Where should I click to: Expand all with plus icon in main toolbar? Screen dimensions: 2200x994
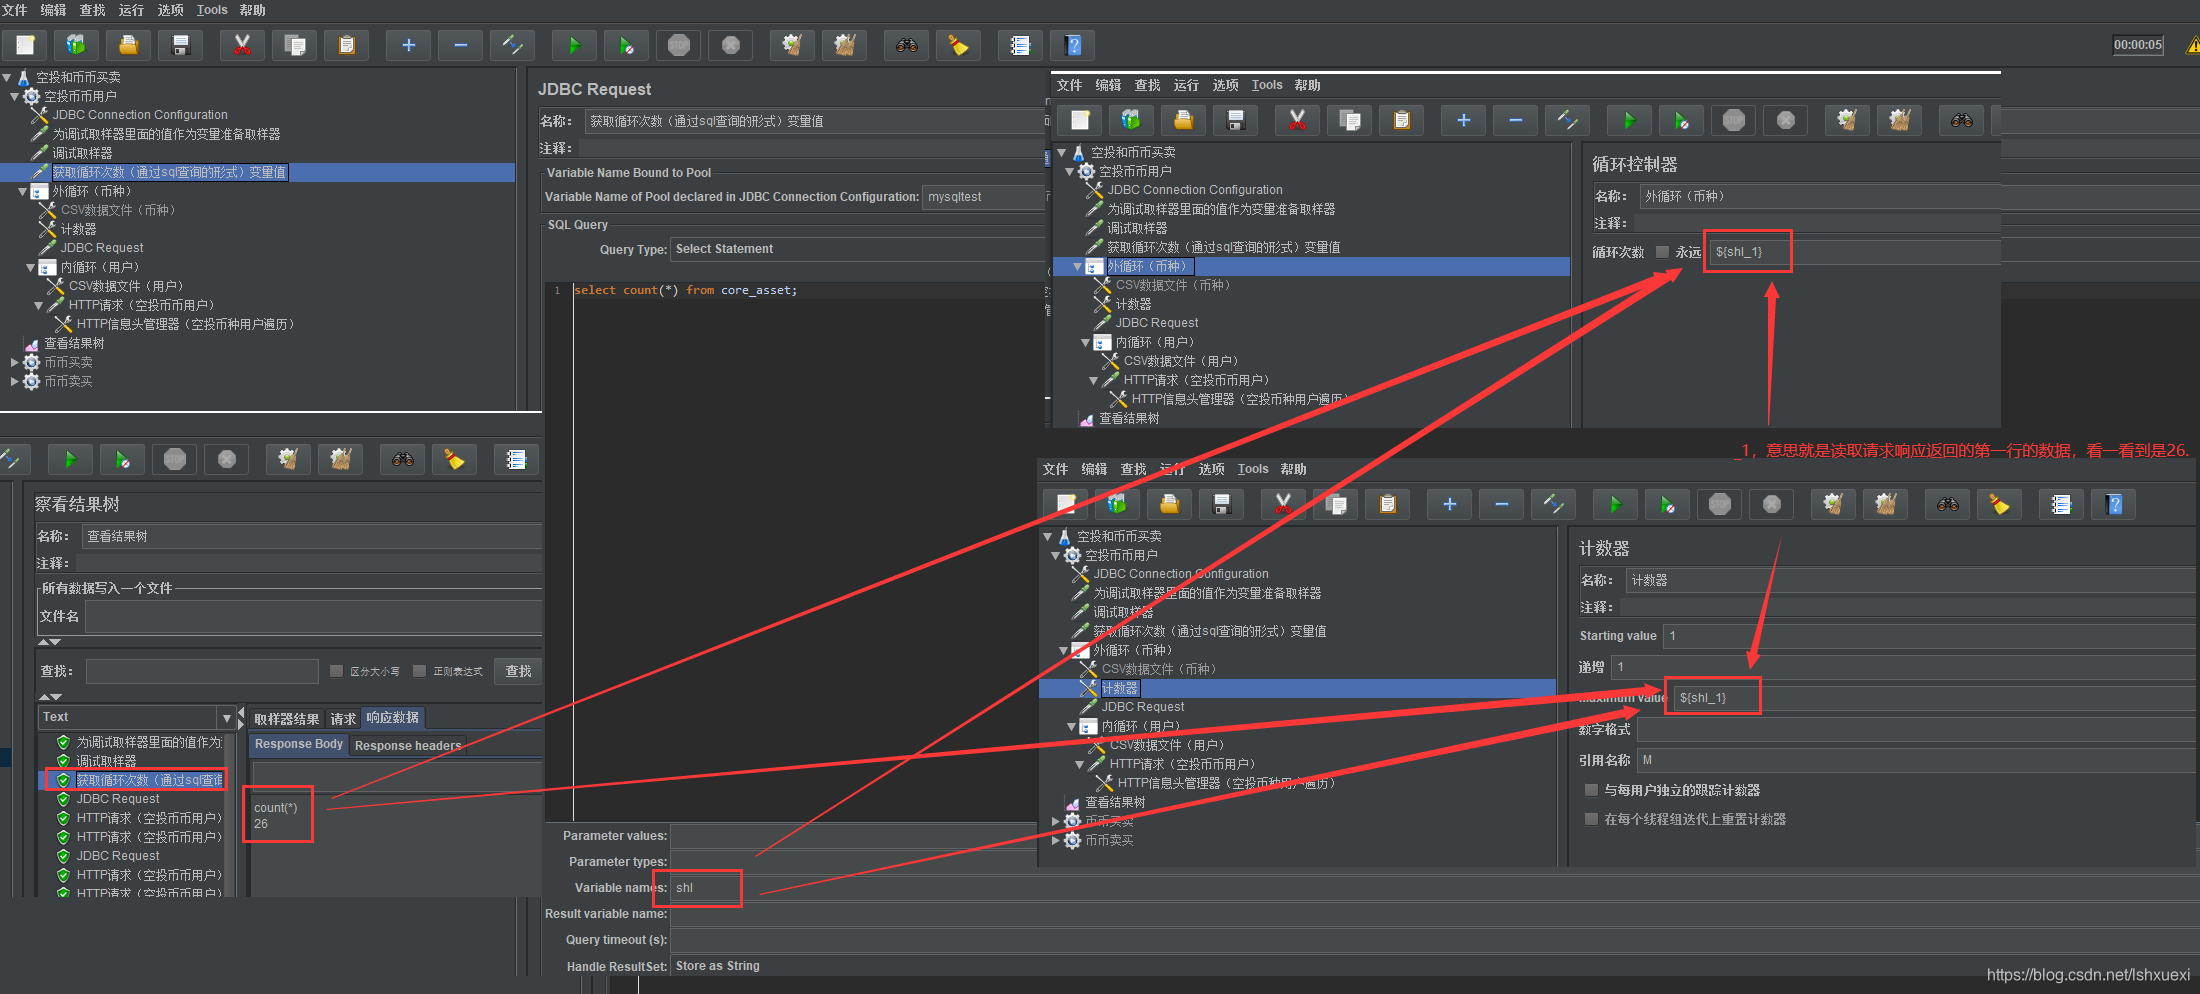(408, 45)
